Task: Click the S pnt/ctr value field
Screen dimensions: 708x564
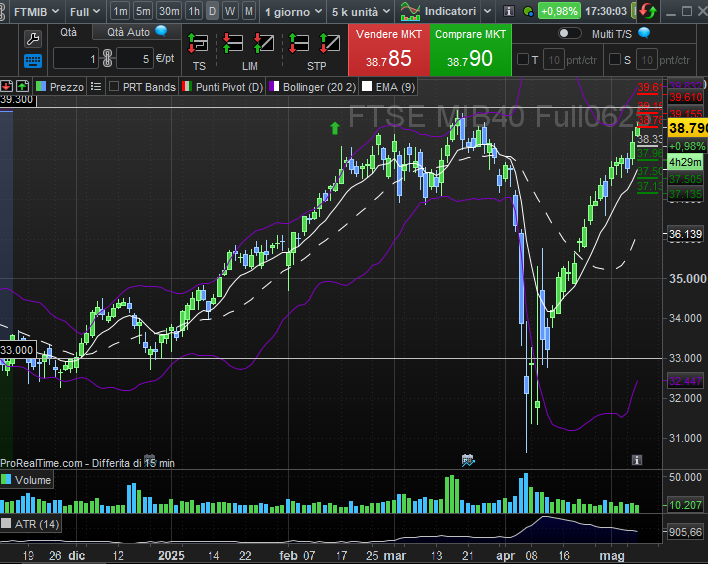Action: pyautogui.click(x=647, y=60)
